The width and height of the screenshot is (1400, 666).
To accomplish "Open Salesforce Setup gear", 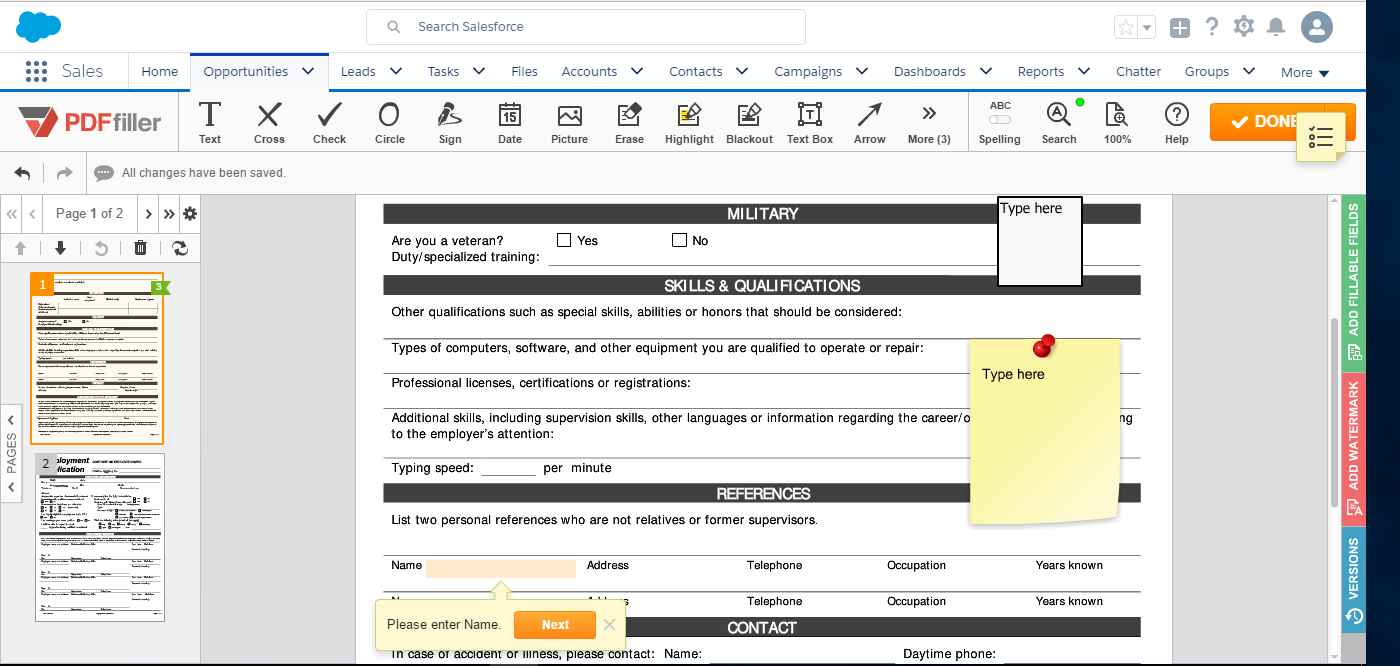I will 1244,27.
